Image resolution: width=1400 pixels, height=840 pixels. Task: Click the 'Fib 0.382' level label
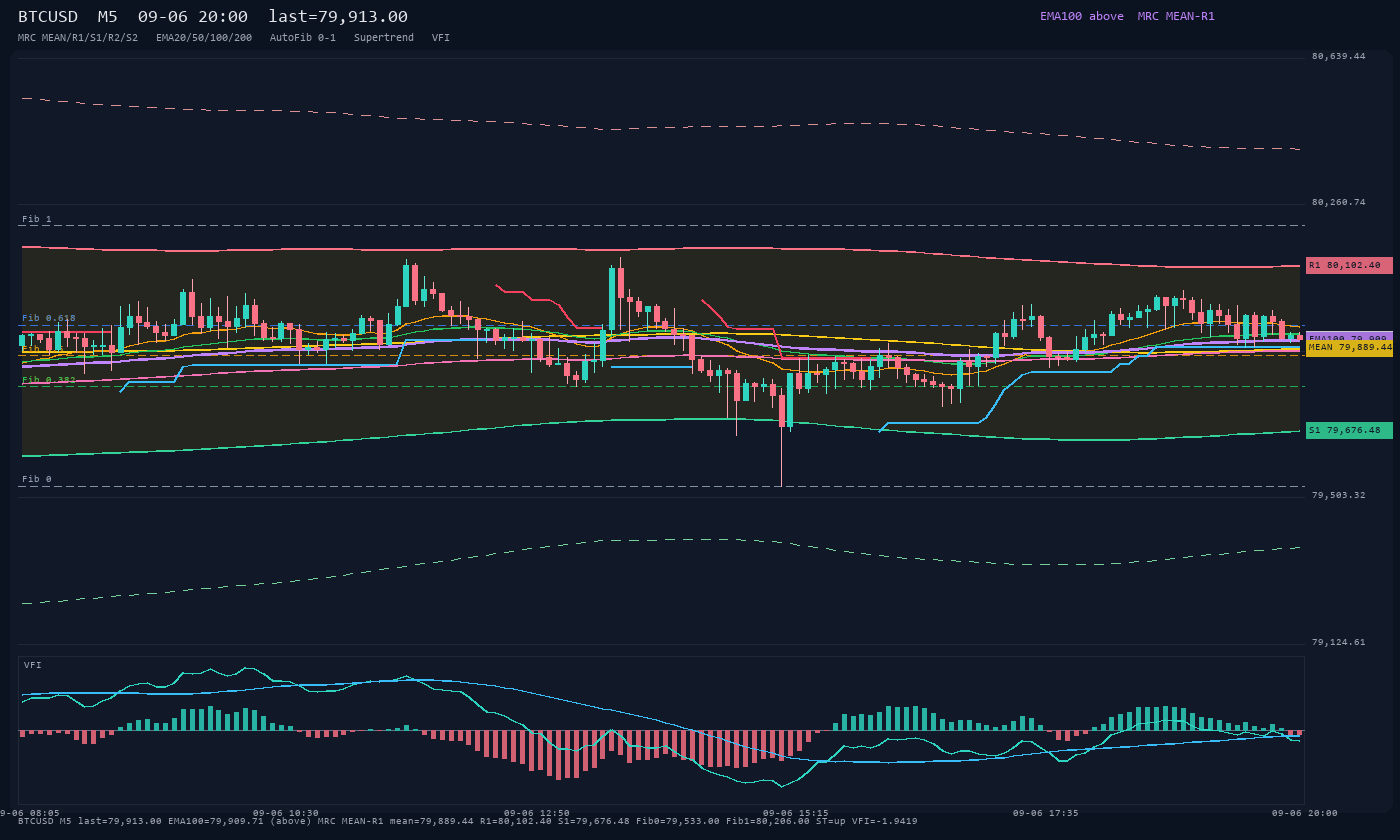49,380
